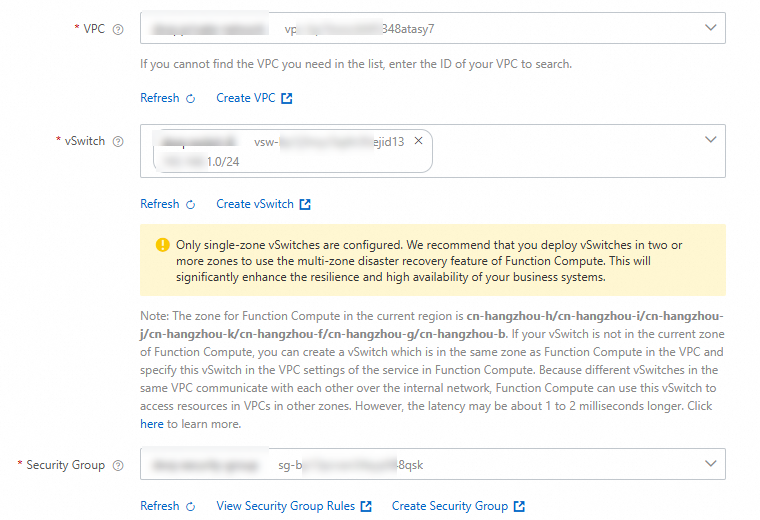760x520 pixels.
Task: Click the Security Group help icon
Action: [118, 465]
